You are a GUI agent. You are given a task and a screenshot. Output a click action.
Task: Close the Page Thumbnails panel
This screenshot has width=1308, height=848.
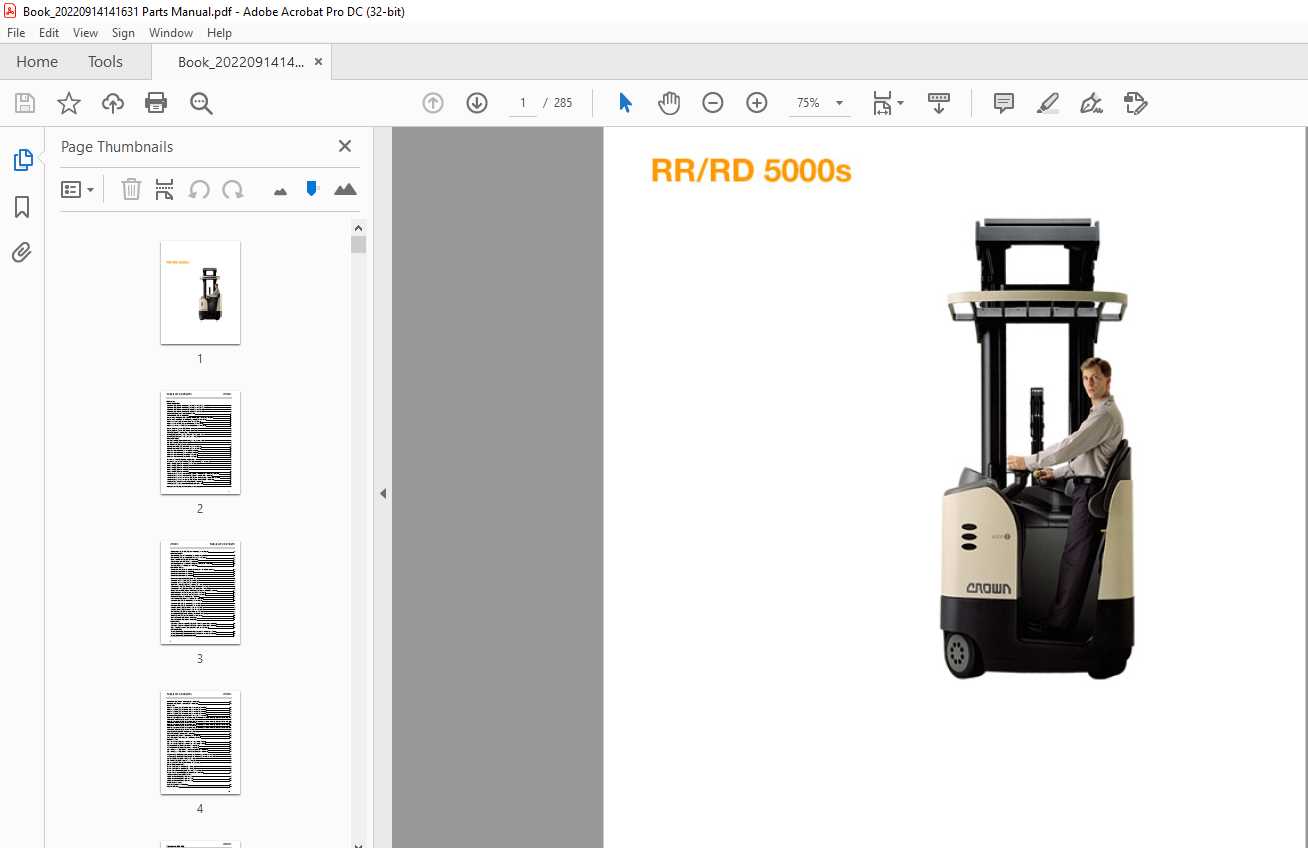point(345,146)
